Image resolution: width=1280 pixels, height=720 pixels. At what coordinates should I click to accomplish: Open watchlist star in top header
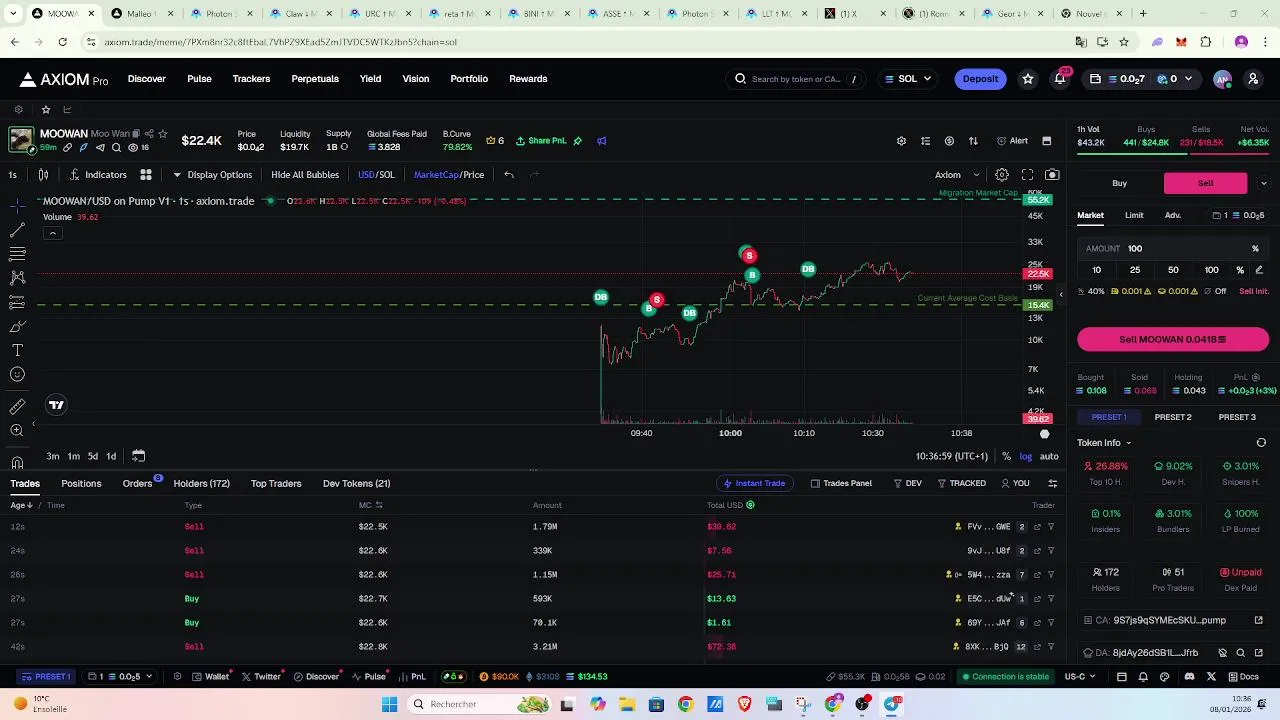tap(1027, 79)
